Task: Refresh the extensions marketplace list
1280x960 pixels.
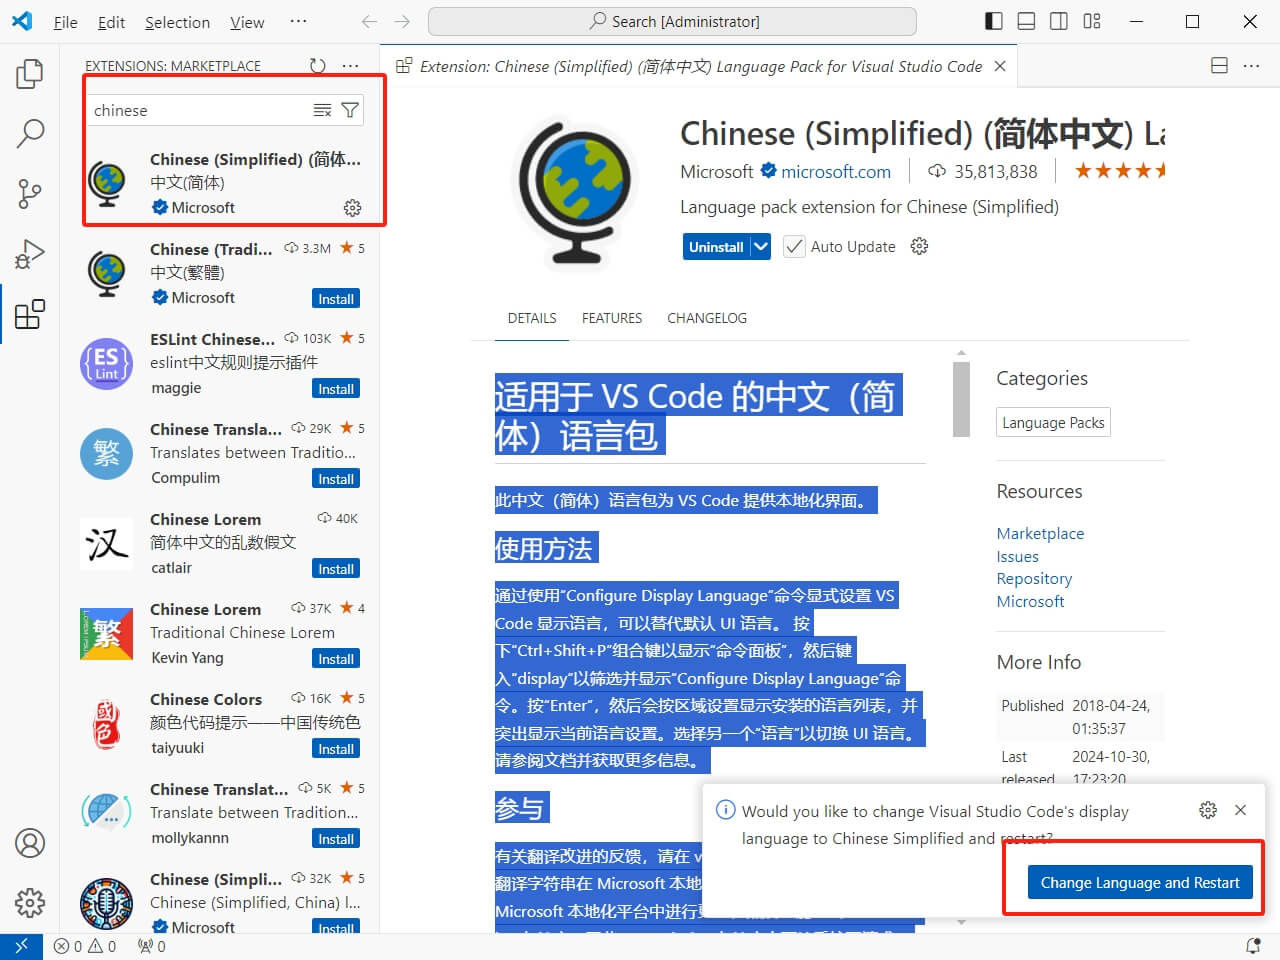Action: coord(317,66)
